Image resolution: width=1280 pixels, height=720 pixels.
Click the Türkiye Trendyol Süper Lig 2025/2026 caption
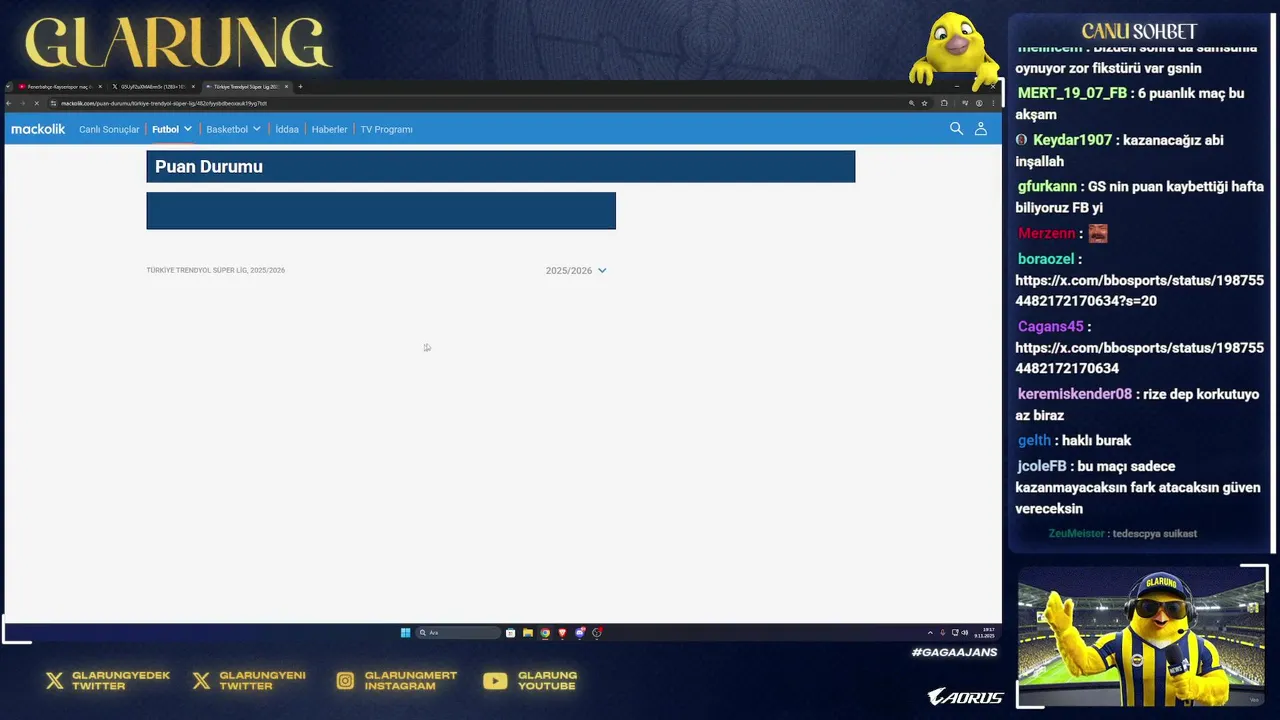coord(216,270)
